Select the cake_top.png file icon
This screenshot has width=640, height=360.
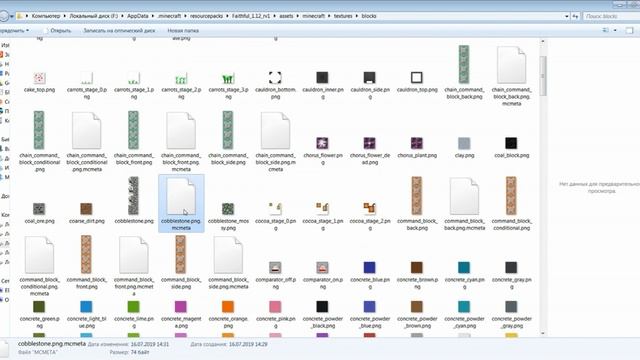(39, 78)
